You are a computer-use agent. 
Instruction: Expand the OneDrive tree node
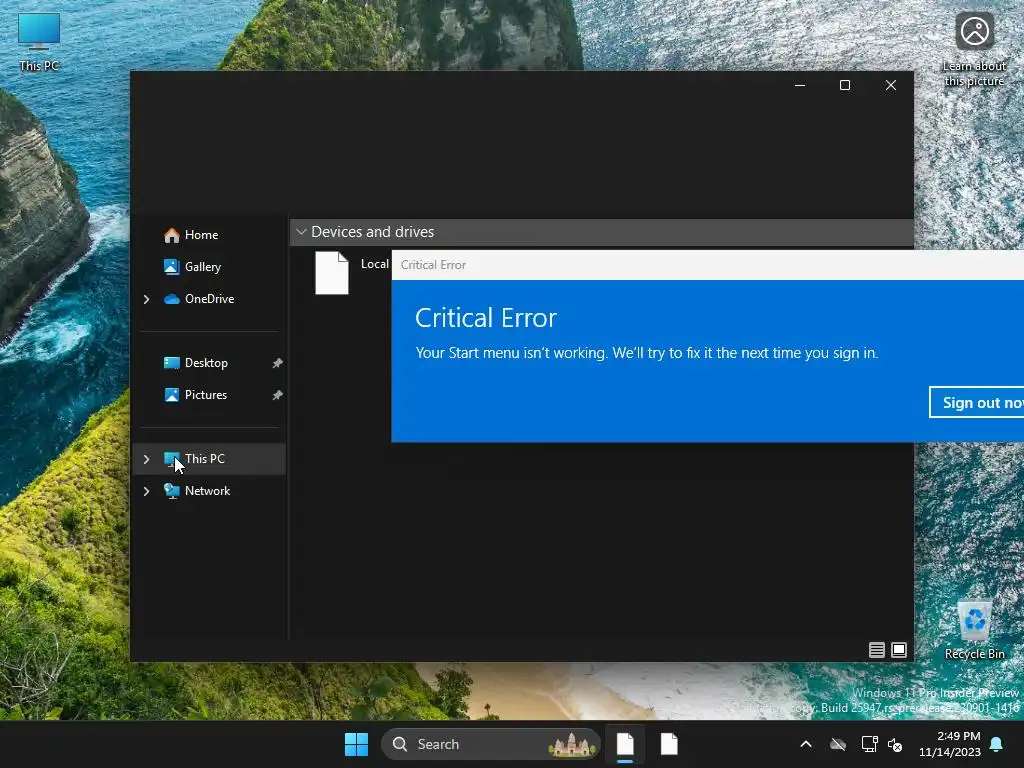coord(146,299)
